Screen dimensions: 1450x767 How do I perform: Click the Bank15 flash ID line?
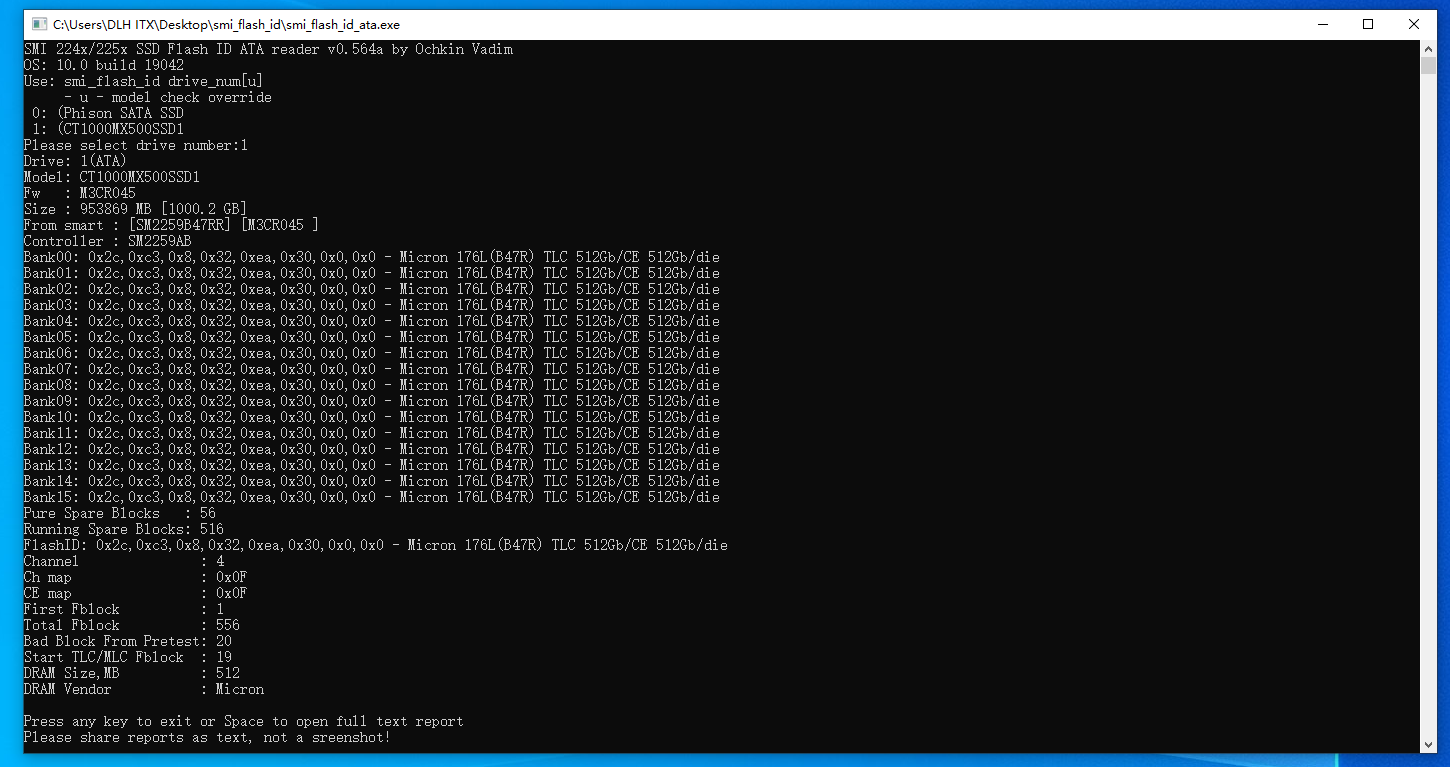(371, 497)
